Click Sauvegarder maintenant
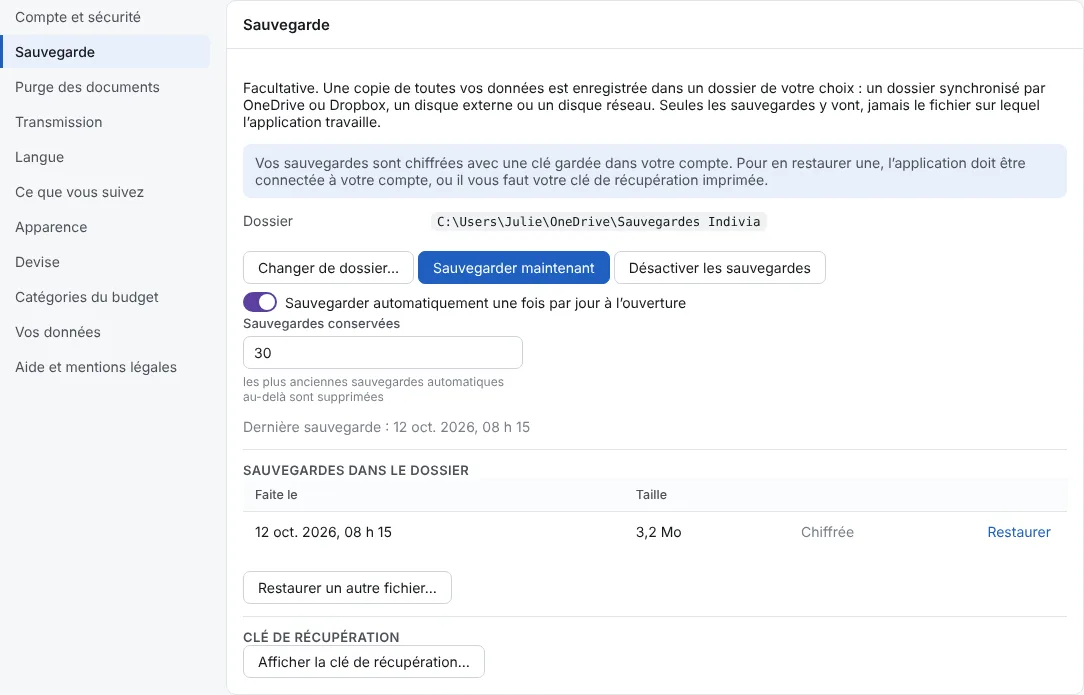Viewport: 1084px width, 695px height. [x=514, y=268]
